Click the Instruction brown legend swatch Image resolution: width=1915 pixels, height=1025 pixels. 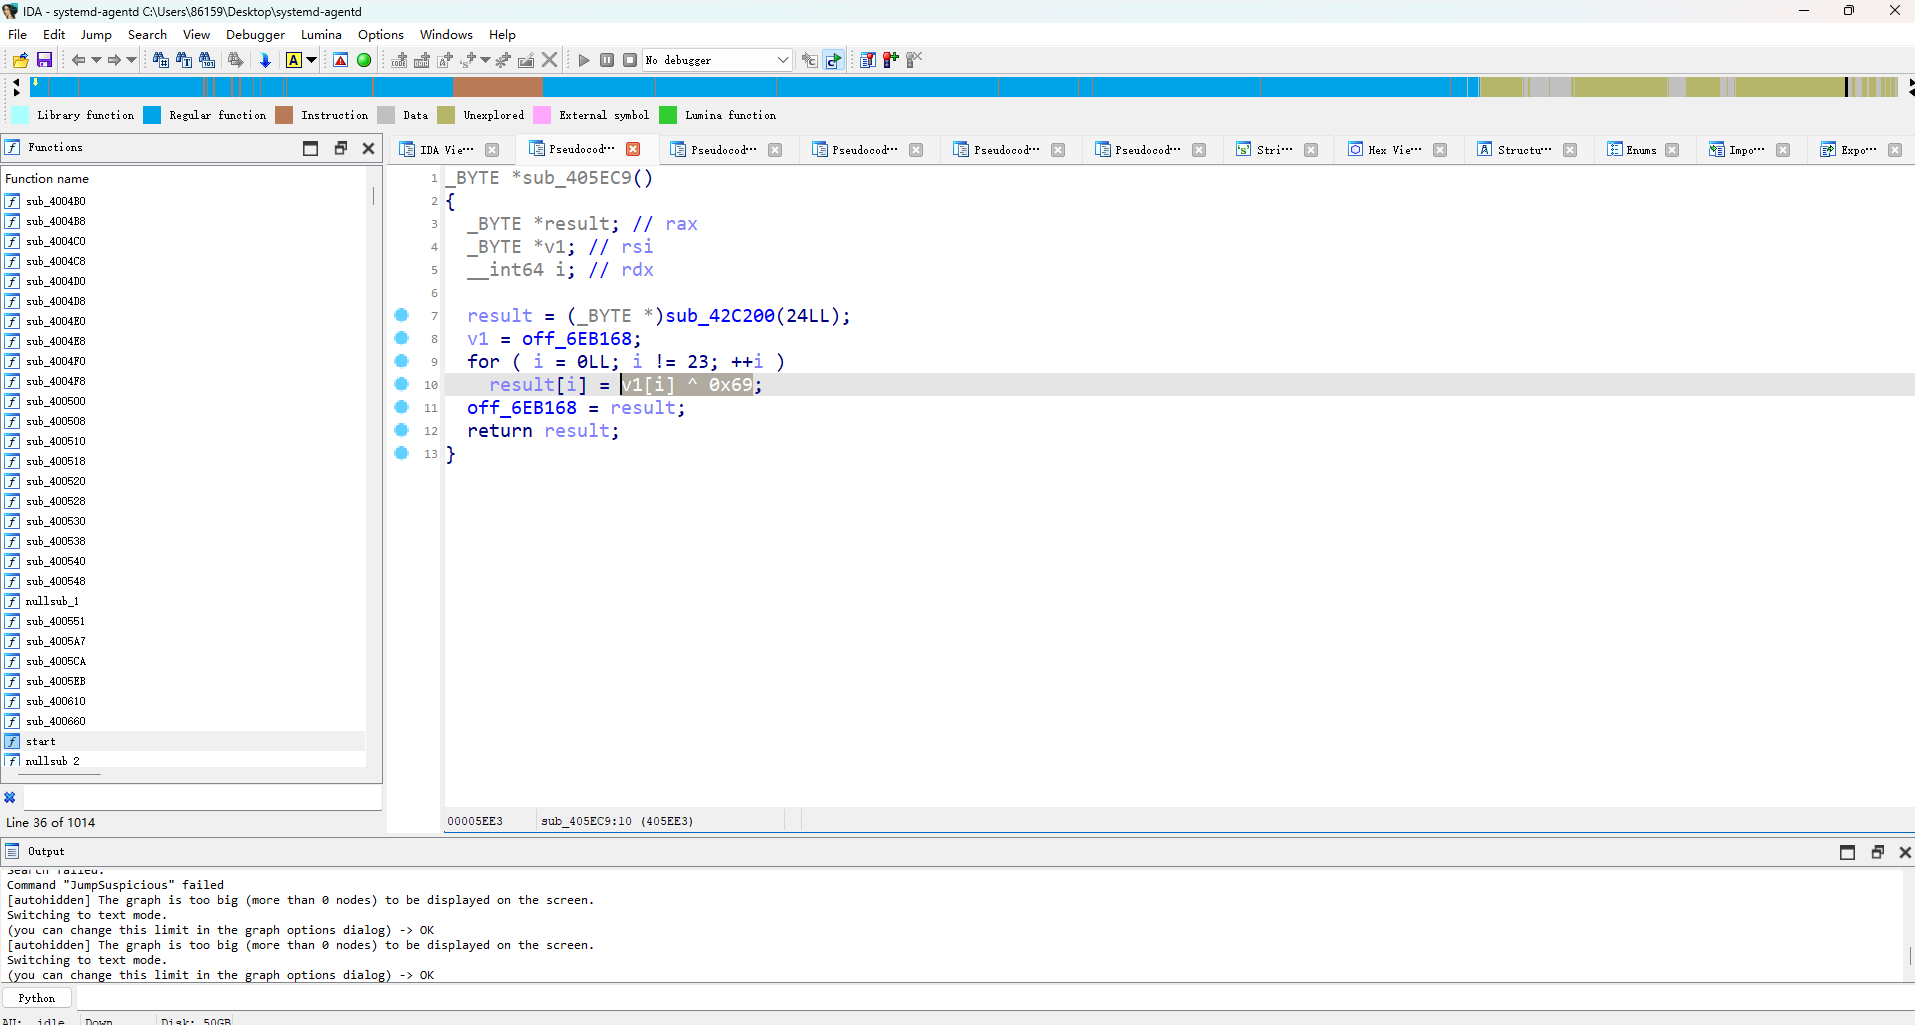tap(284, 115)
